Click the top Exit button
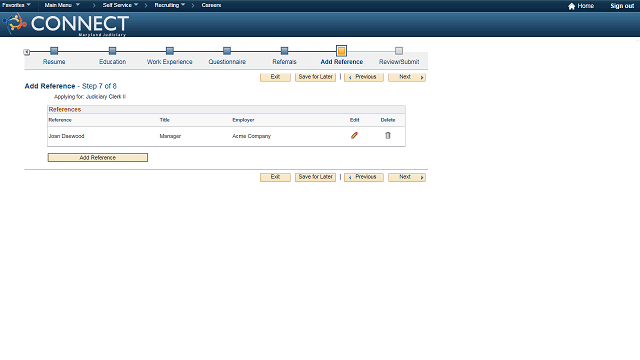 275,77
